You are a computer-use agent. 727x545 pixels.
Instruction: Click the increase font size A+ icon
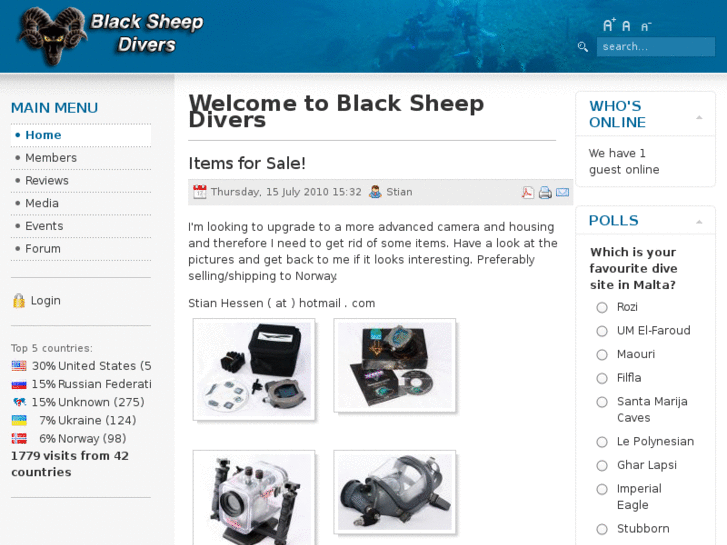(609, 25)
